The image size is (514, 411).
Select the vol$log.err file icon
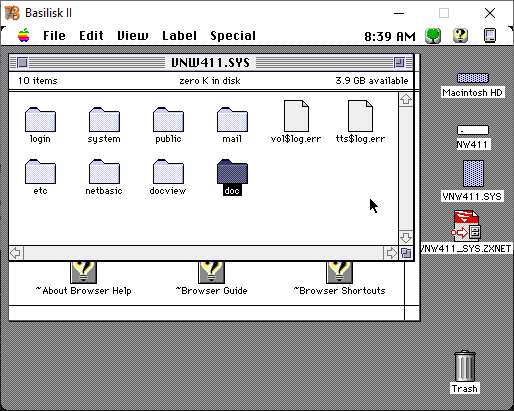(x=296, y=116)
